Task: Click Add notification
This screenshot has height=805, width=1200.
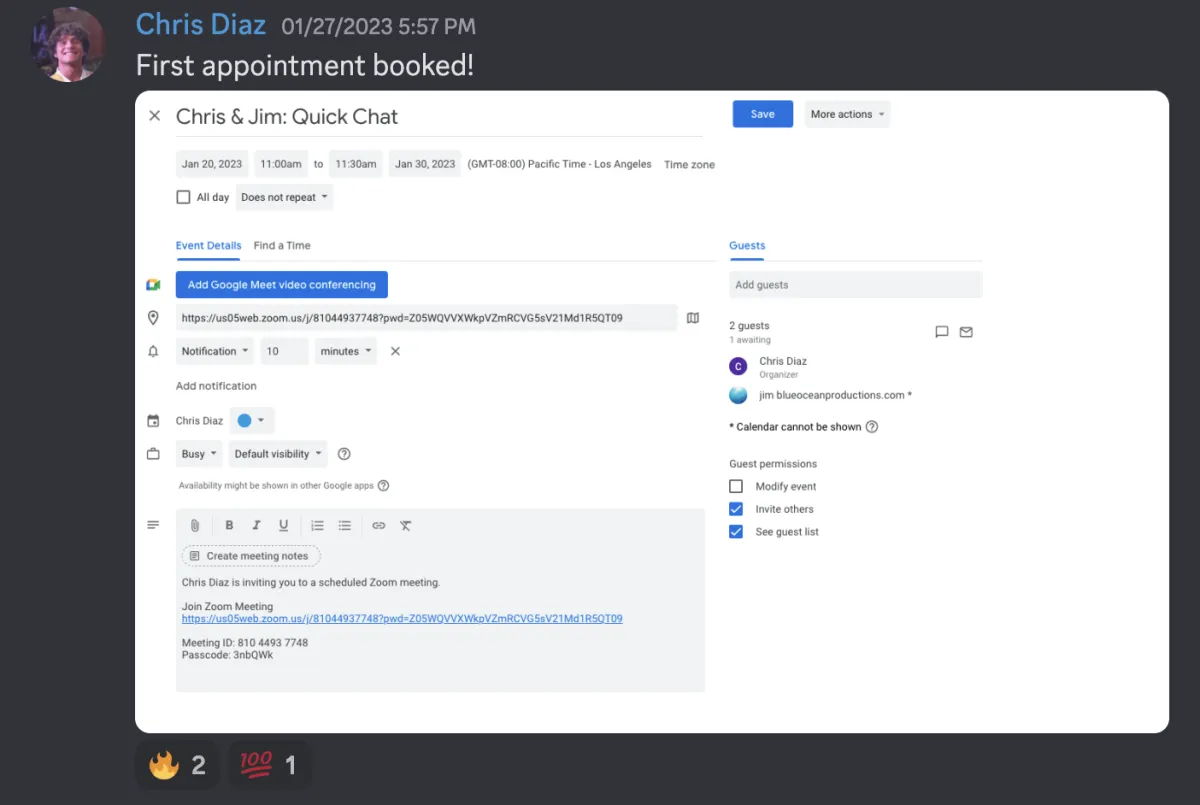Action: 216,386
